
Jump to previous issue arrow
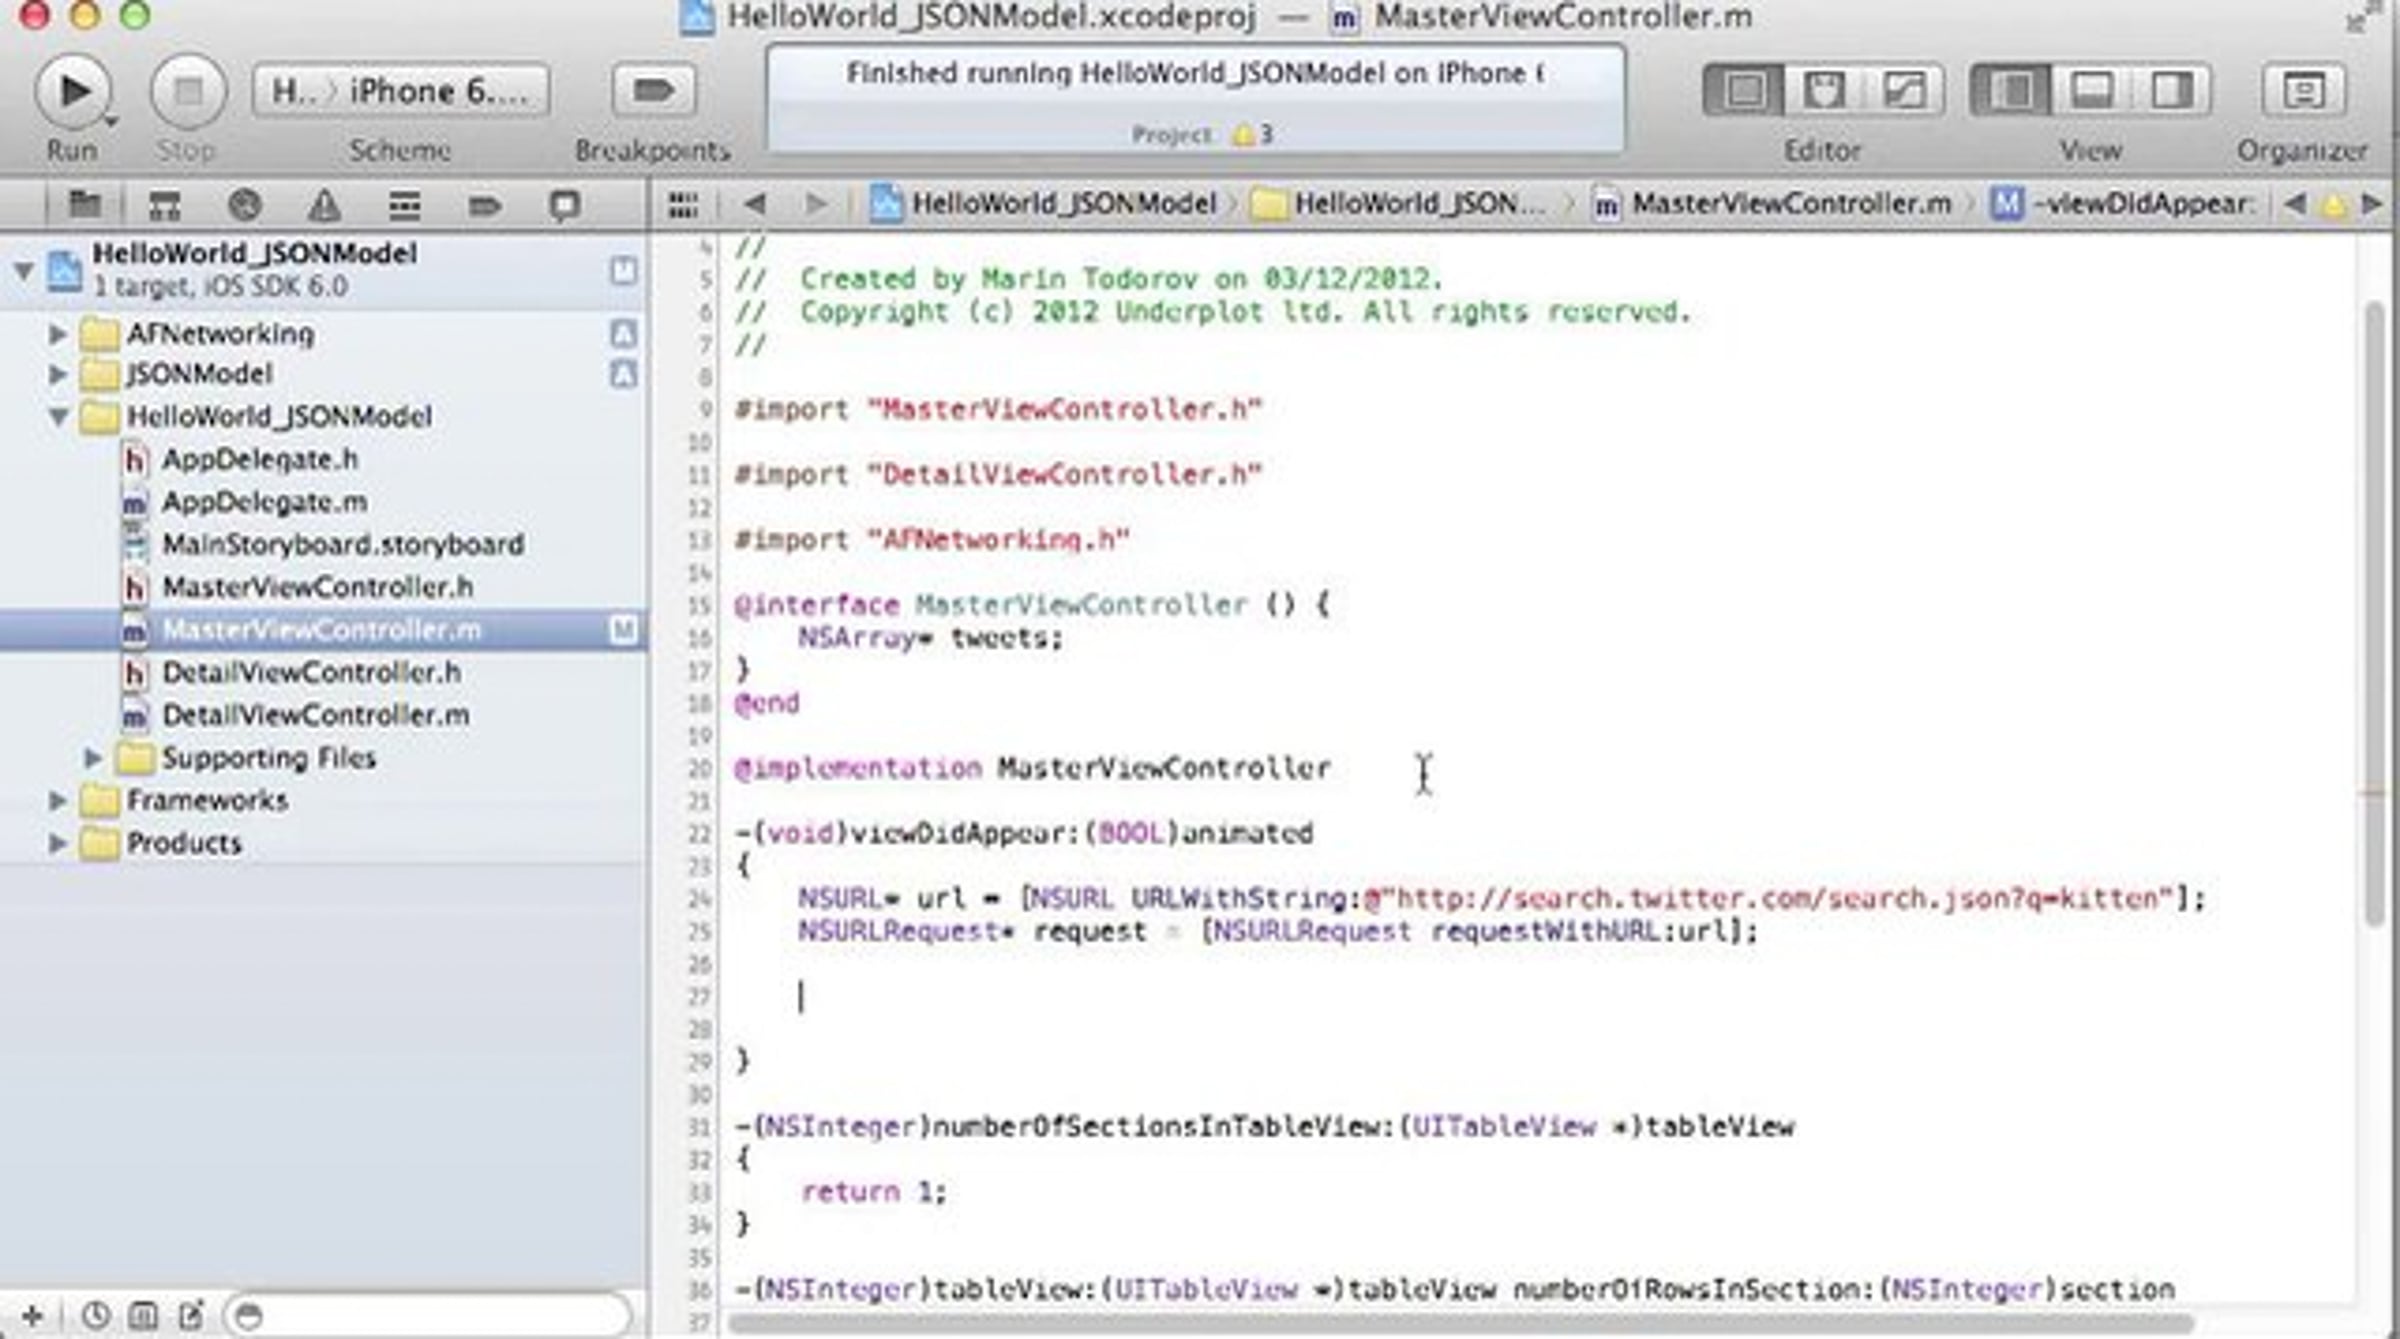tap(2295, 204)
